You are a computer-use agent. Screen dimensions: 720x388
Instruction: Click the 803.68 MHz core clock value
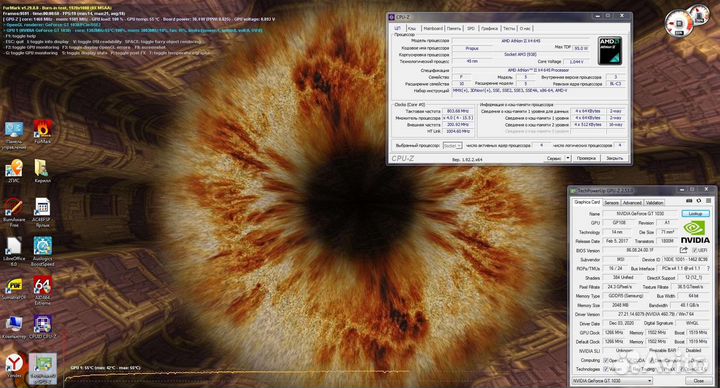457,111
